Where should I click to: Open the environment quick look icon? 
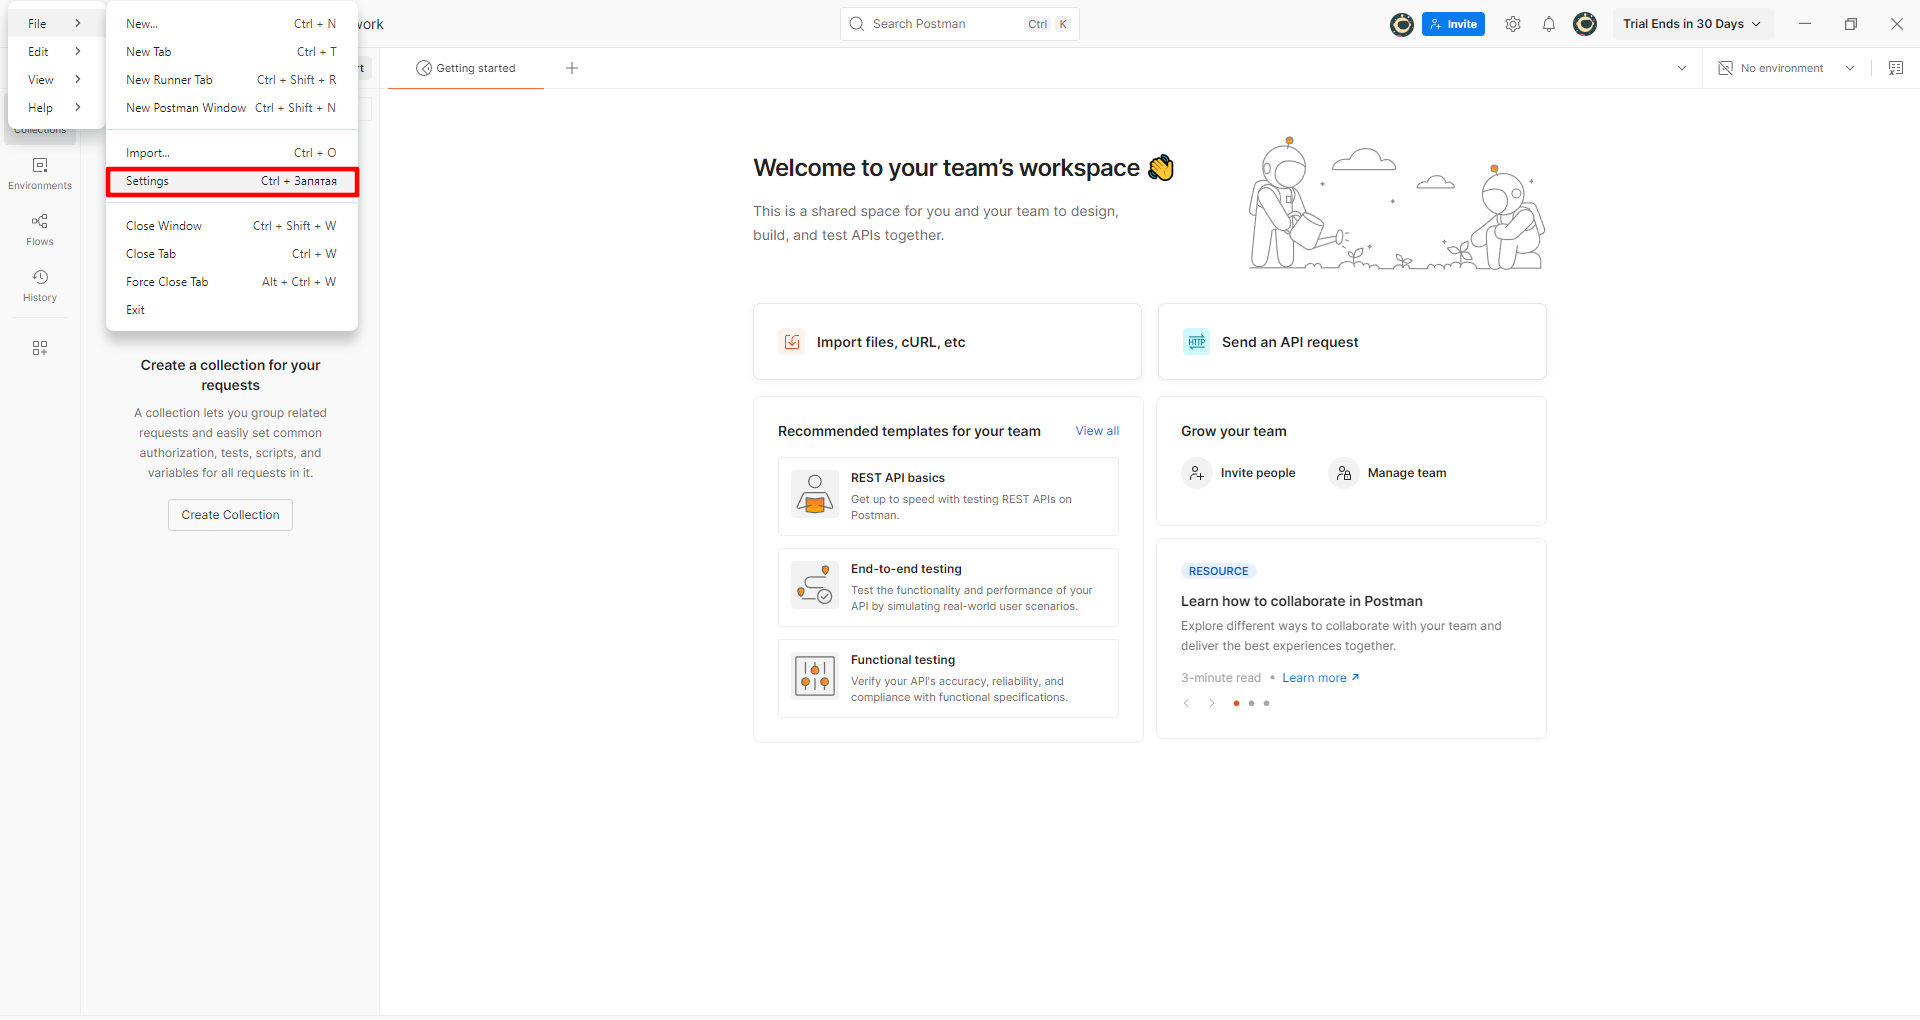(x=1895, y=68)
